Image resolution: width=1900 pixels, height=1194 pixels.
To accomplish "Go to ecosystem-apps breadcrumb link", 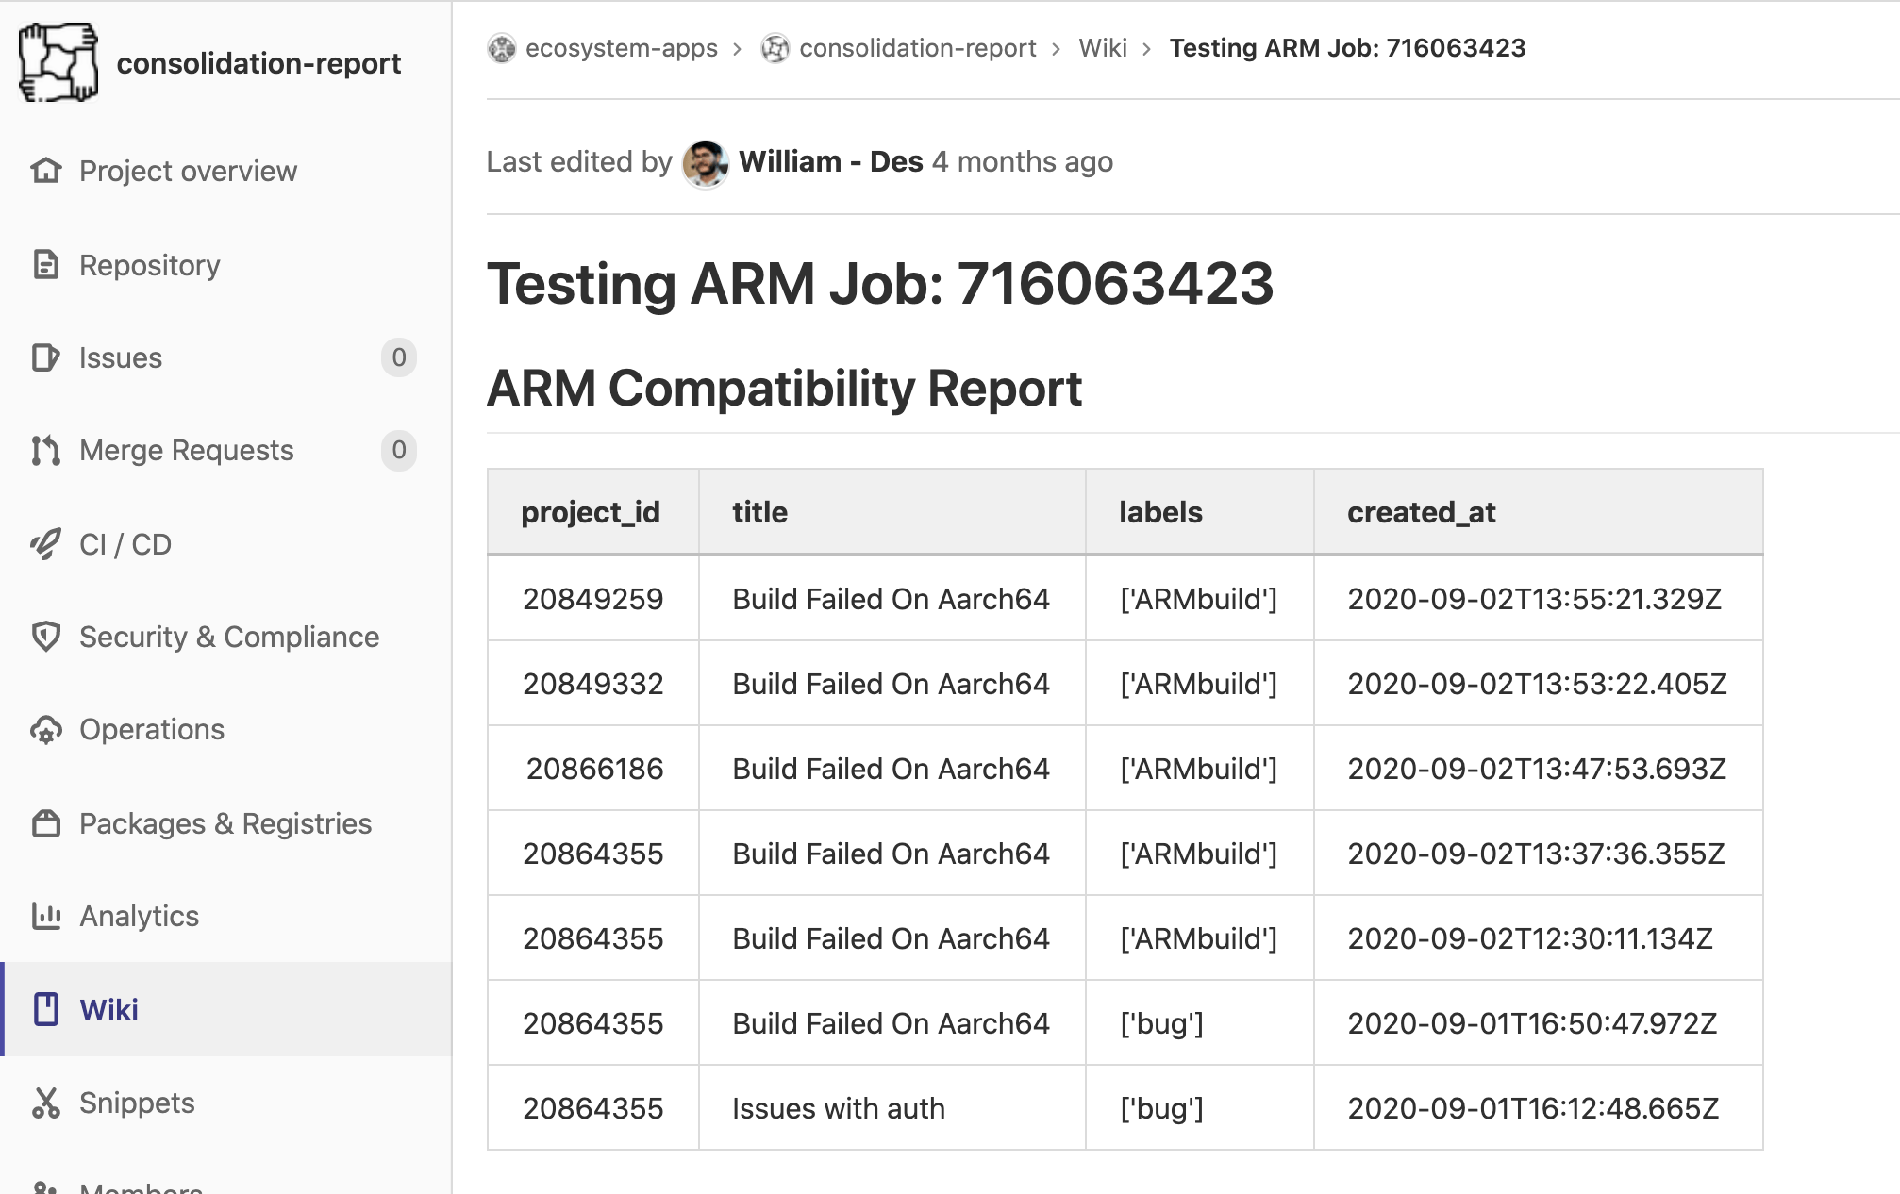I will 620,48.
